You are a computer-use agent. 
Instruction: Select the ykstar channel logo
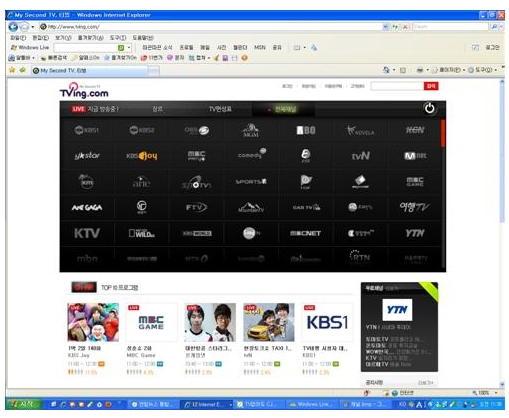pyautogui.click(x=87, y=156)
